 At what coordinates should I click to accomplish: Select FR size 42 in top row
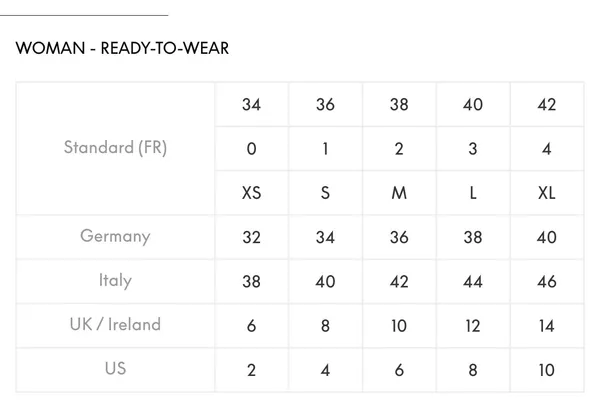pyautogui.click(x=546, y=104)
